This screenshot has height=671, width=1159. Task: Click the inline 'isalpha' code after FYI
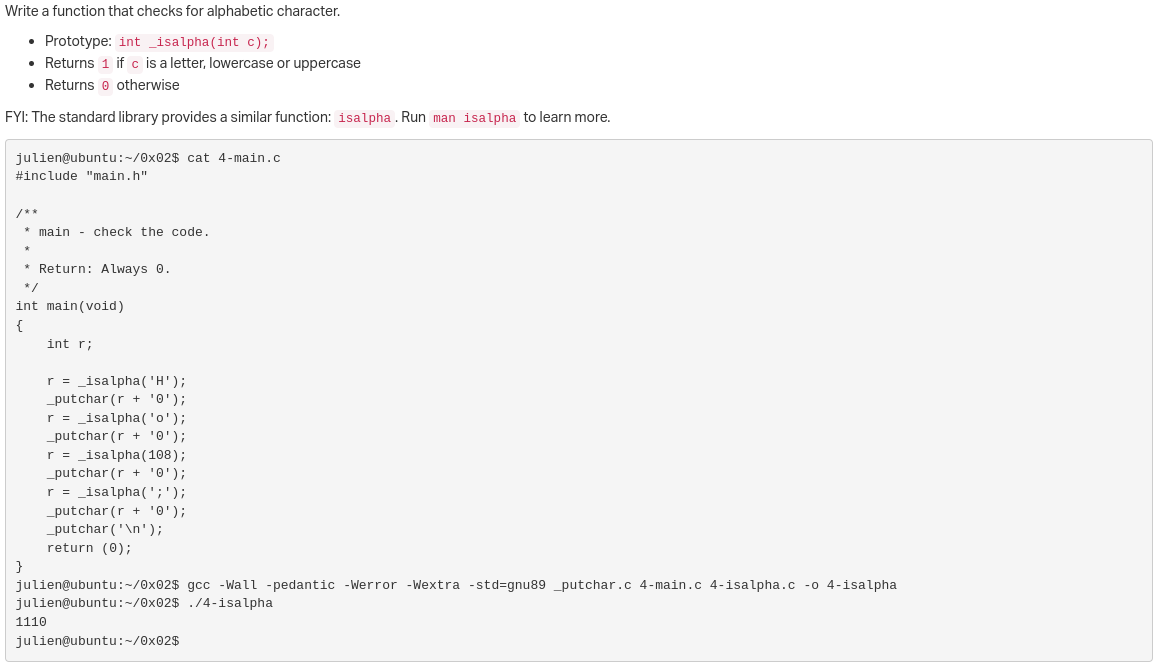point(364,118)
